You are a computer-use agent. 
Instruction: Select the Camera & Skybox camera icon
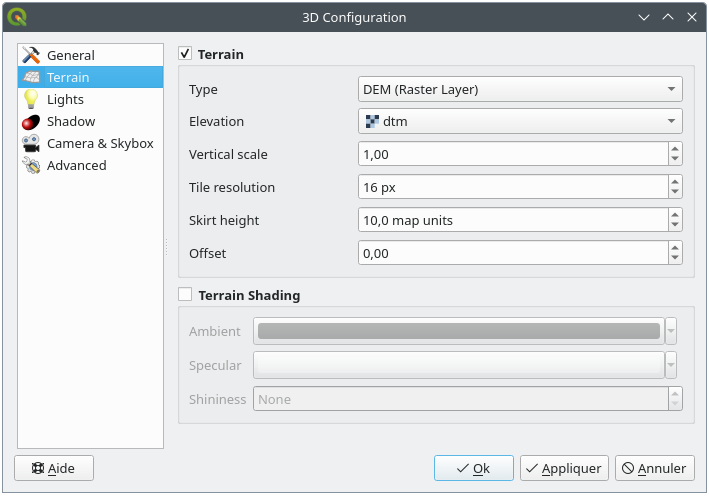click(31, 143)
